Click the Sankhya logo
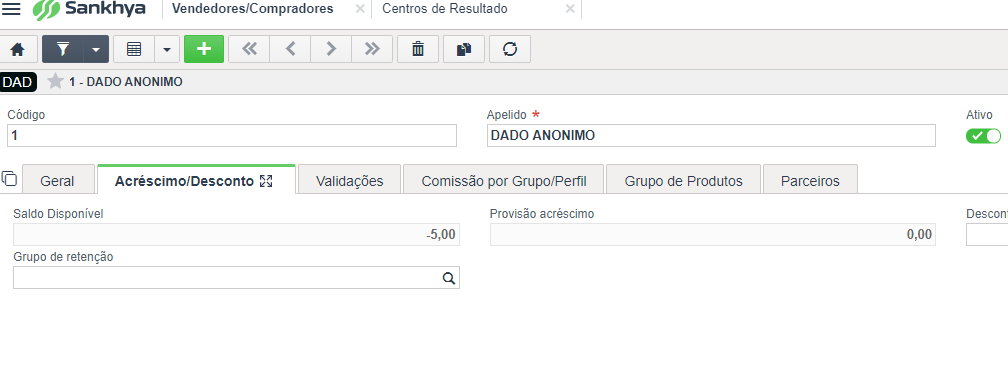Image resolution: width=1008 pixels, height=373 pixels. click(x=89, y=9)
